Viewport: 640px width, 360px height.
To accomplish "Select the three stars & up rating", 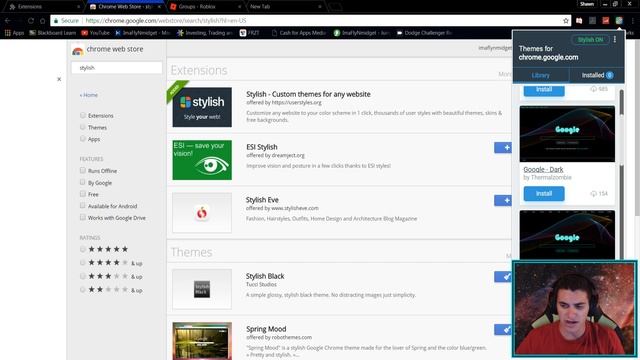I will 83,276.
